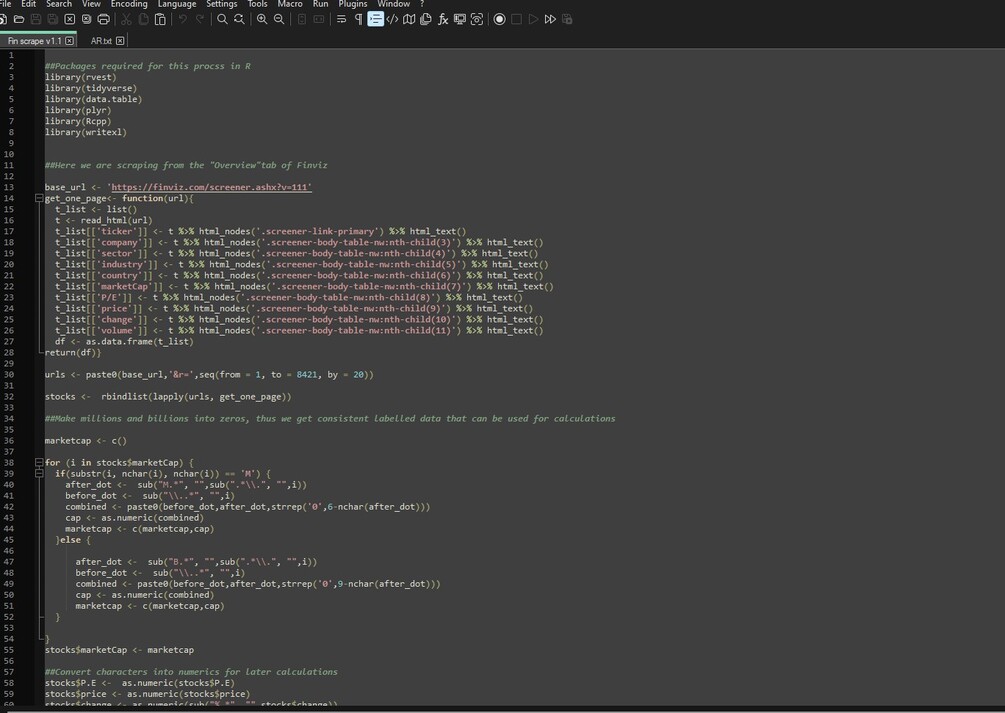
Task: Open the Language menu
Action: [x=177, y=4]
